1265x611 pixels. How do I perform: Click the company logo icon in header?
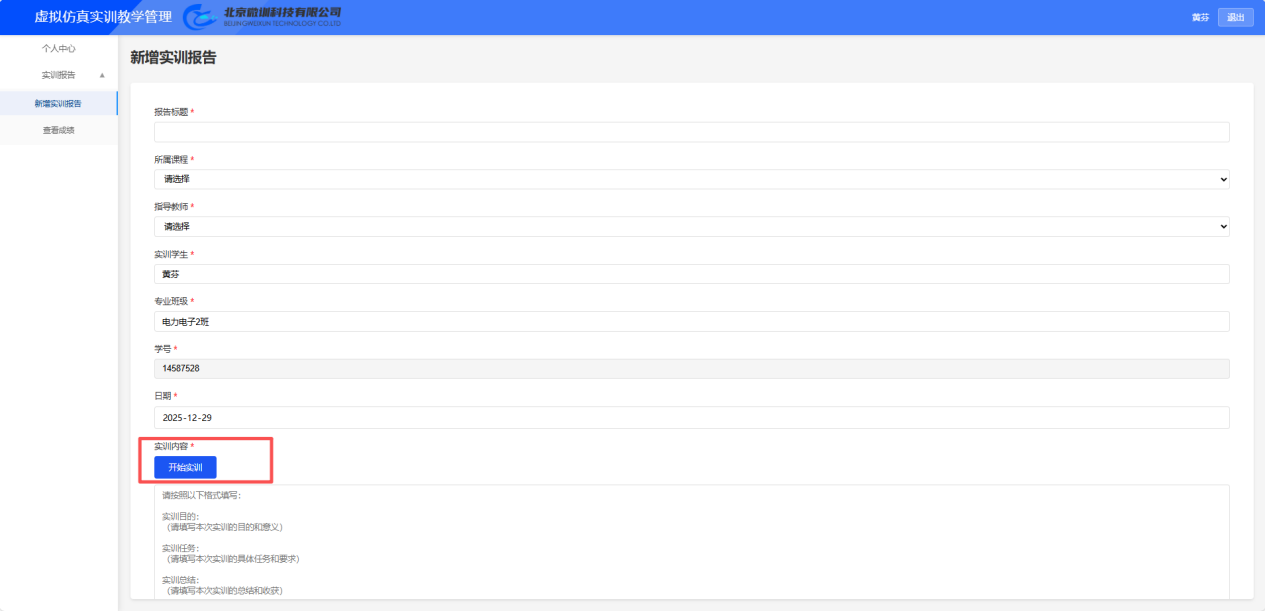[x=201, y=16]
